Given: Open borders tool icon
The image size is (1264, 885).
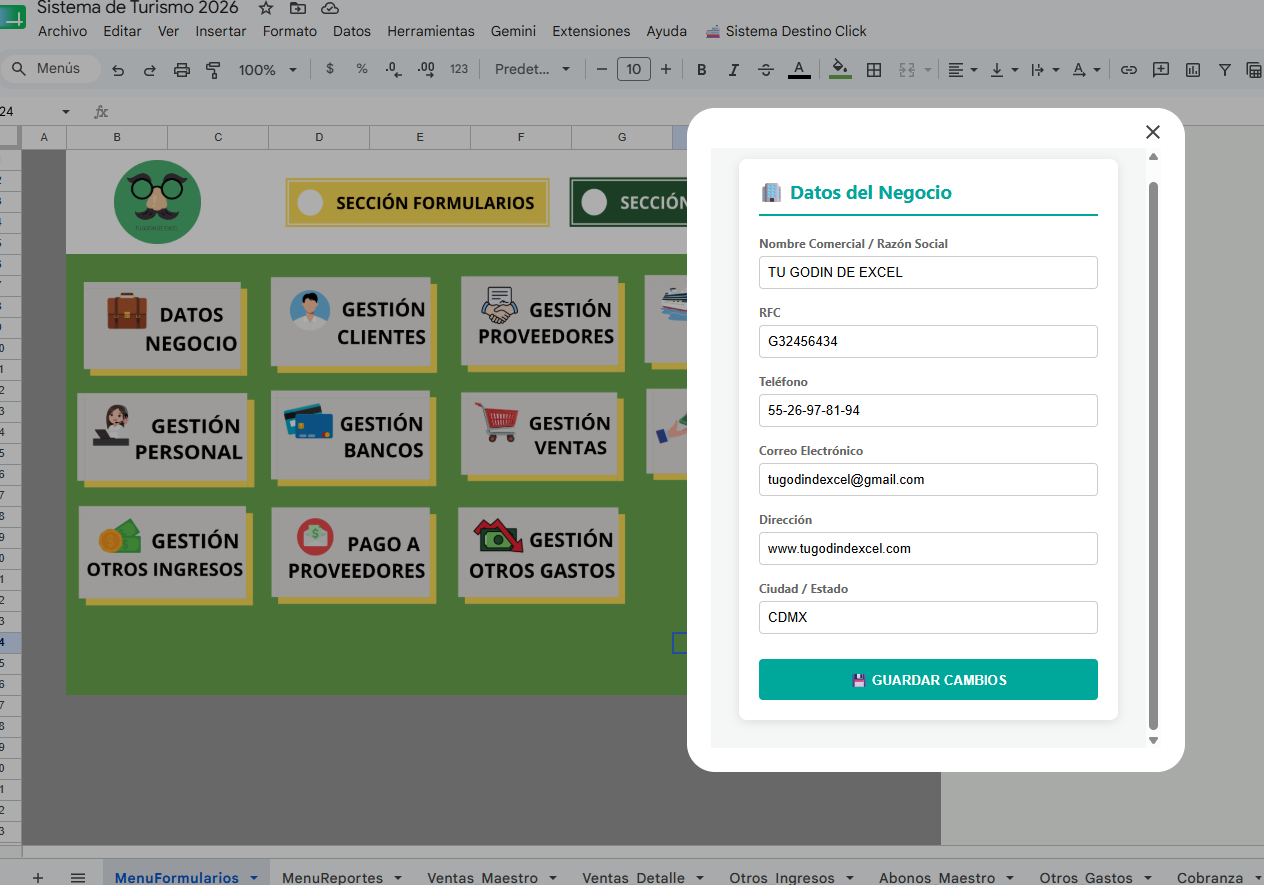Looking at the screenshot, I should click(874, 70).
